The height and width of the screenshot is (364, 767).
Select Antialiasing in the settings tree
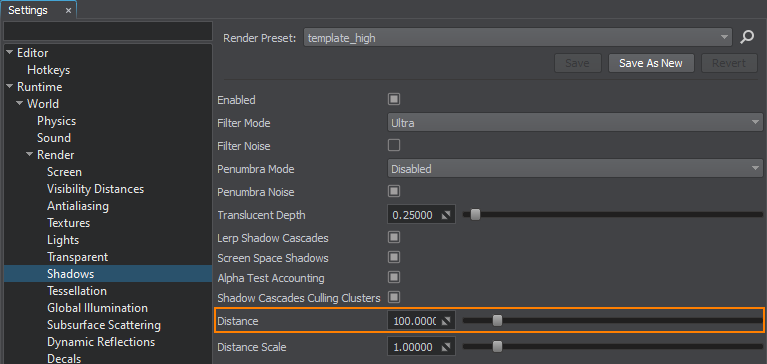tap(78, 206)
